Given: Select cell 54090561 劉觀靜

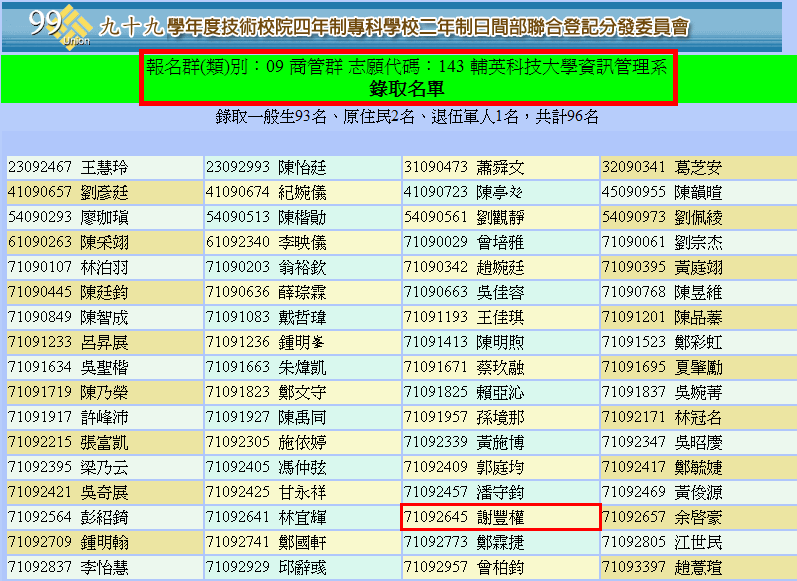Looking at the screenshot, I should 501,218.
